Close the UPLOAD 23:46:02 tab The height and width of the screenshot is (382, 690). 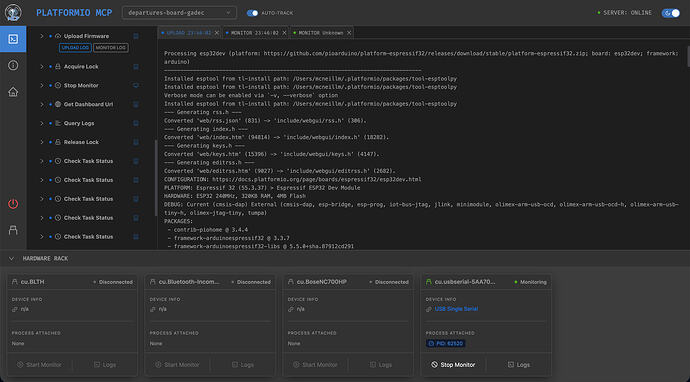(x=217, y=33)
